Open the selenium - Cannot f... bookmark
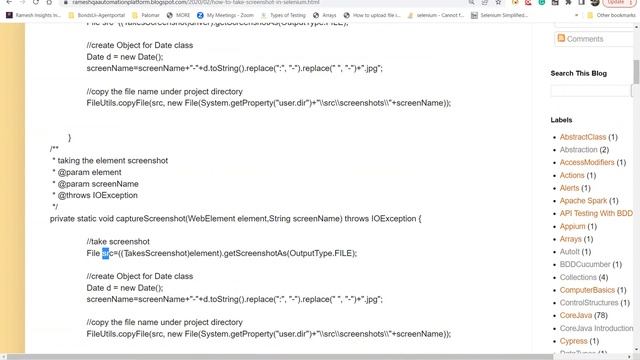 tap(436, 15)
